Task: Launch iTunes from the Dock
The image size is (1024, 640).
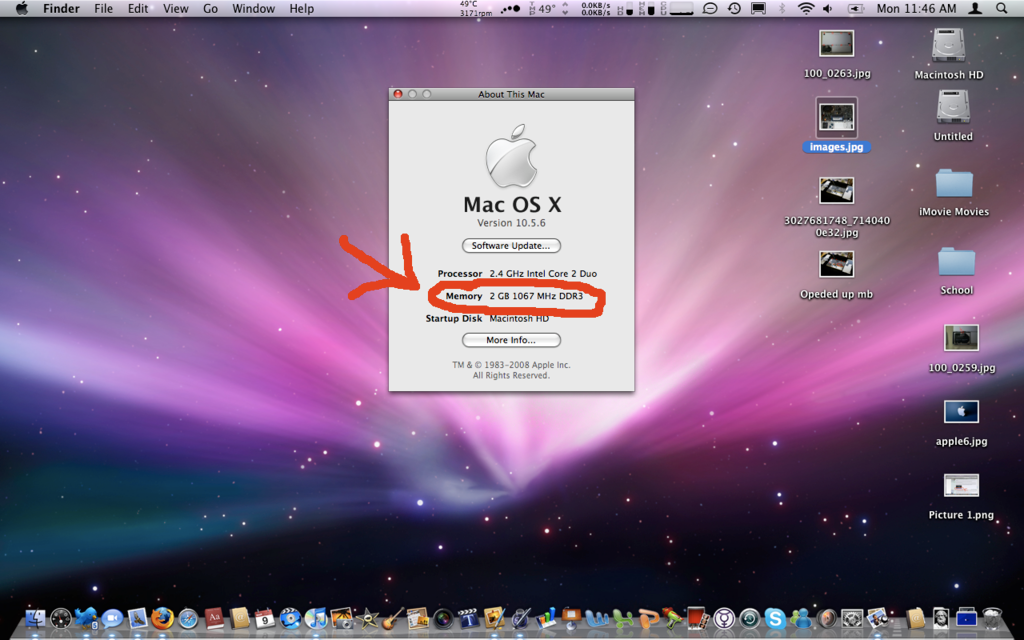Action: tap(315, 618)
